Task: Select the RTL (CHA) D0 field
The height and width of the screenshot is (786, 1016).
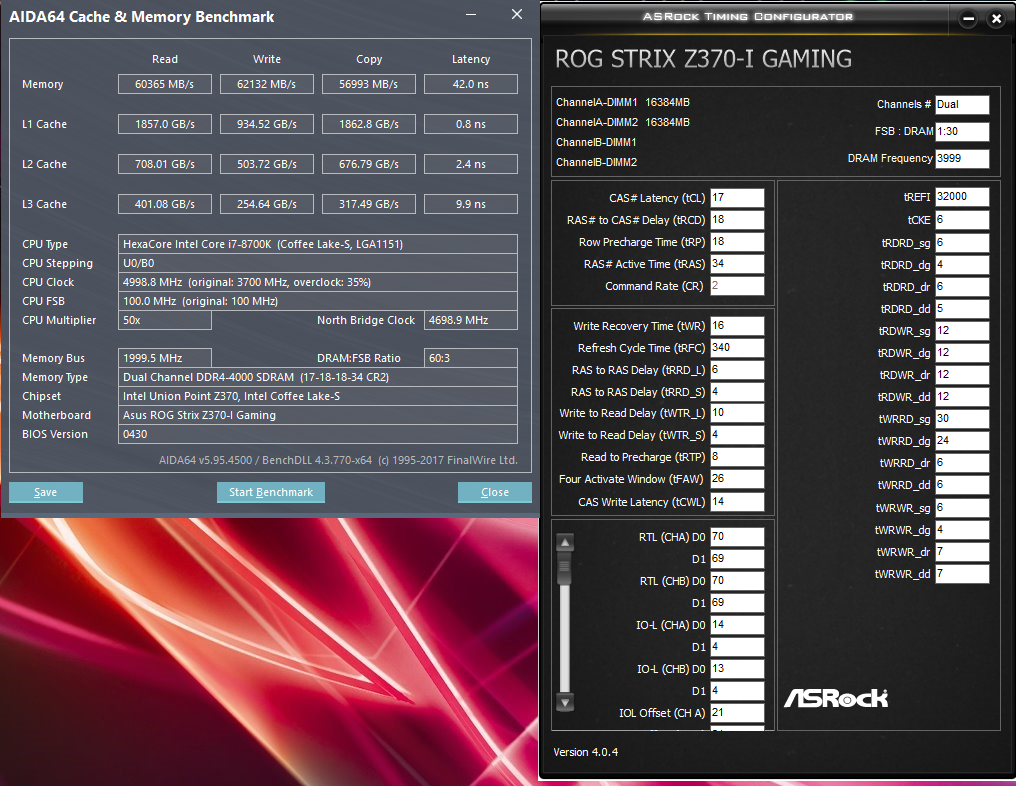Action: pyautogui.click(x=737, y=537)
